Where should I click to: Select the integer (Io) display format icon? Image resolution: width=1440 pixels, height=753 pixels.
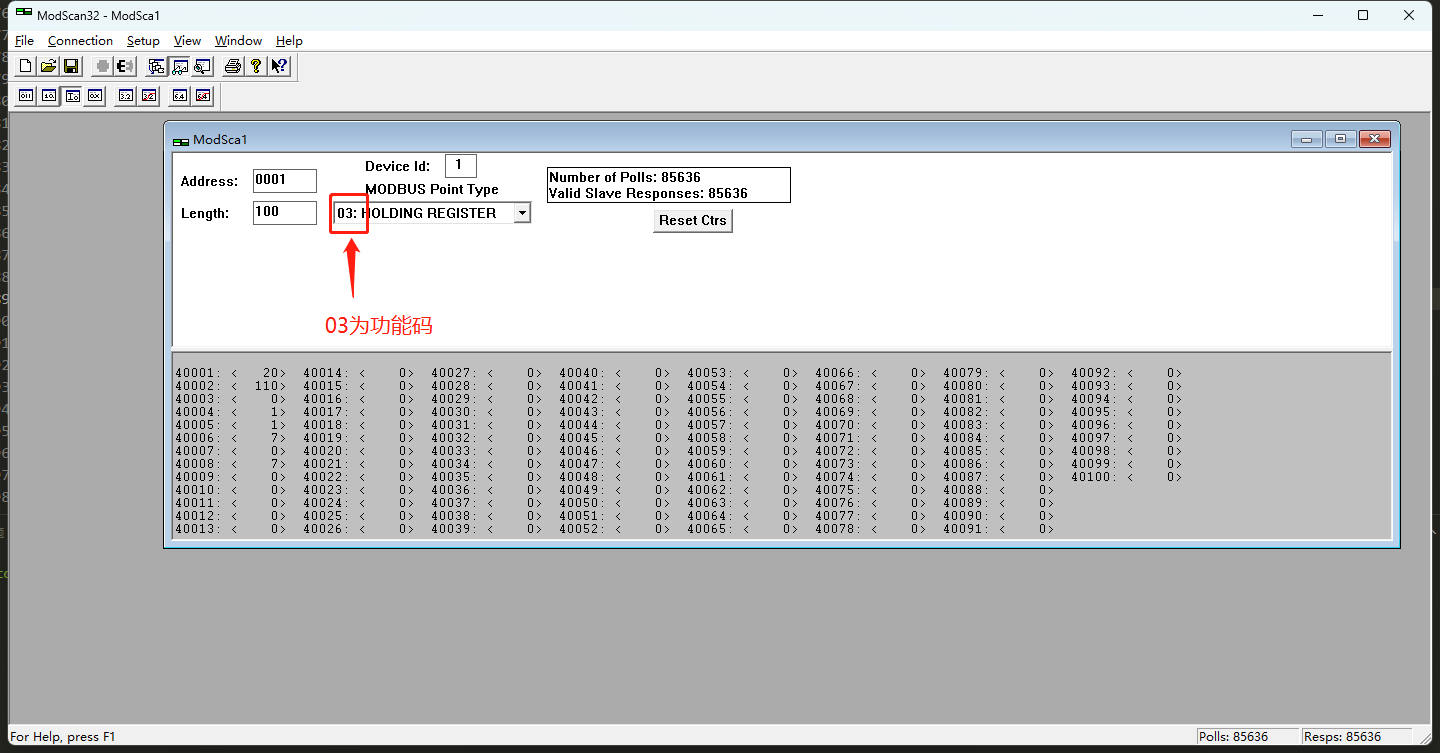(x=72, y=96)
